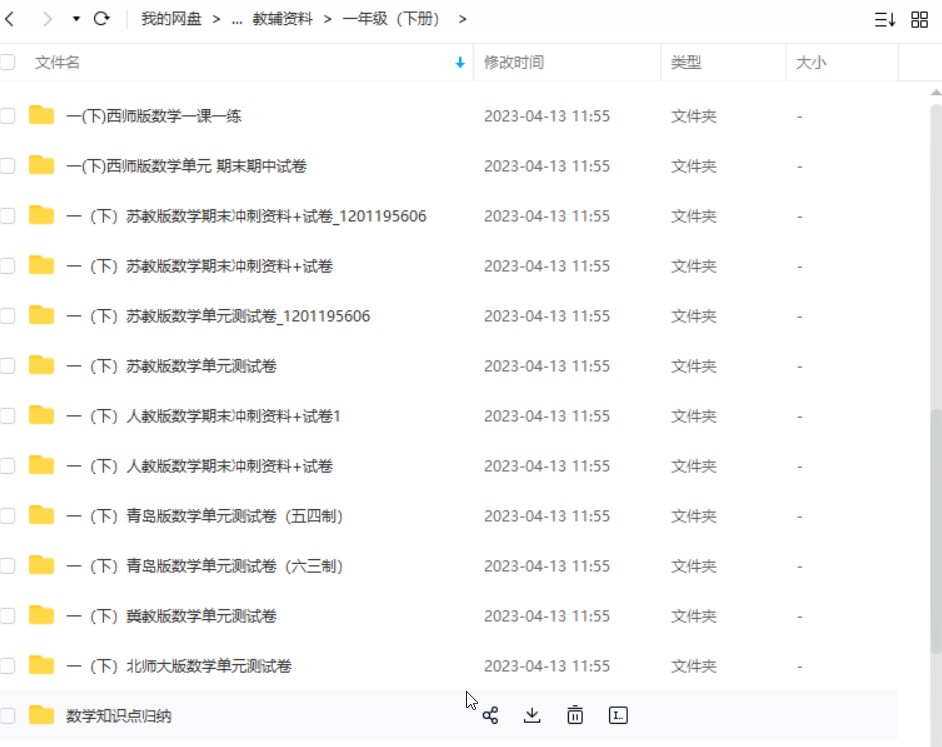Viewport: 942px width, 747px height.
Task: Expand the chevron after 一年级 (下册)
Action: (462, 19)
